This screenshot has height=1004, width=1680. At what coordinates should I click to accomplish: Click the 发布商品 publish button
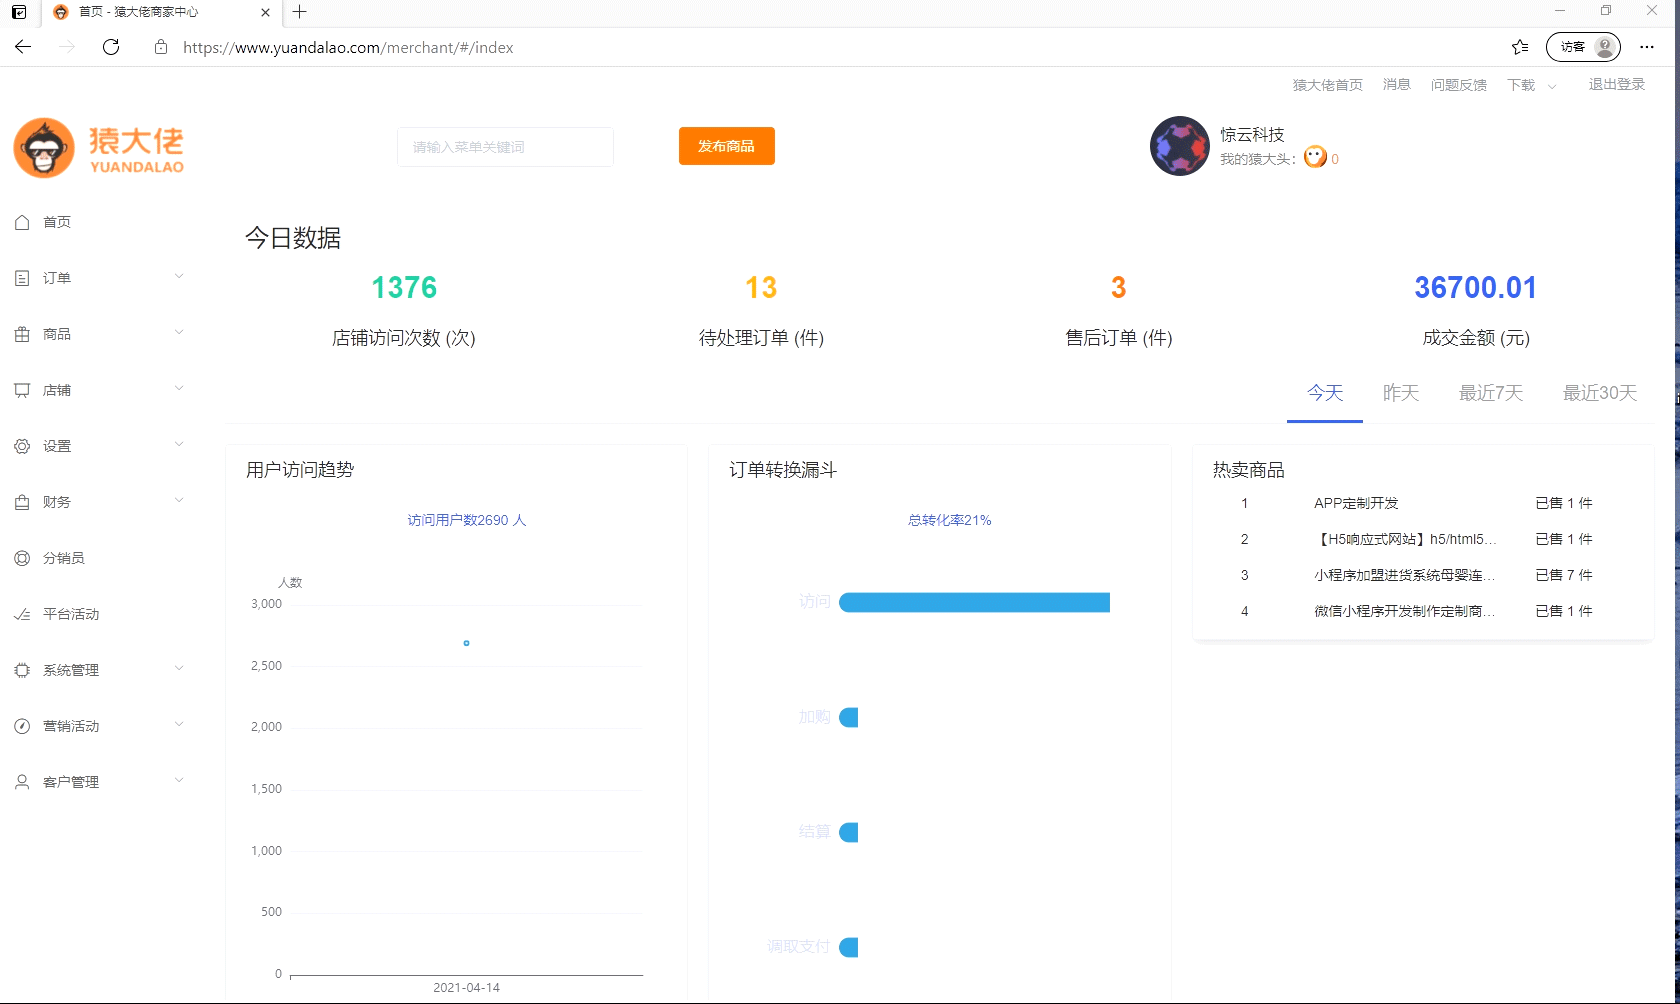(726, 146)
